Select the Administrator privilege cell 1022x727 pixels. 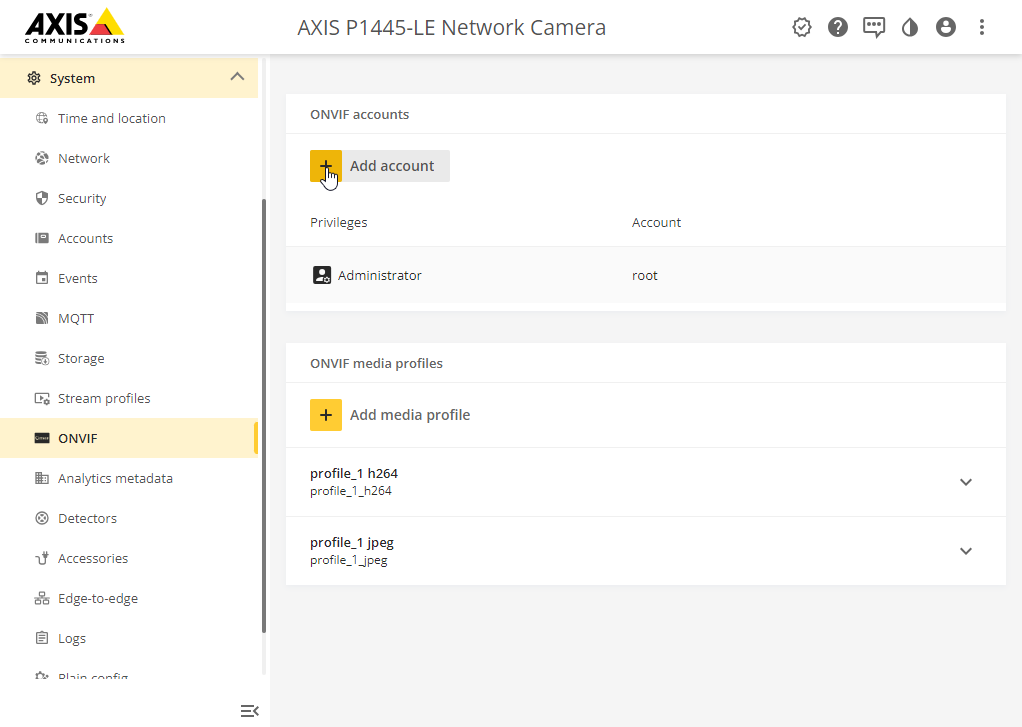pyautogui.click(x=379, y=275)
